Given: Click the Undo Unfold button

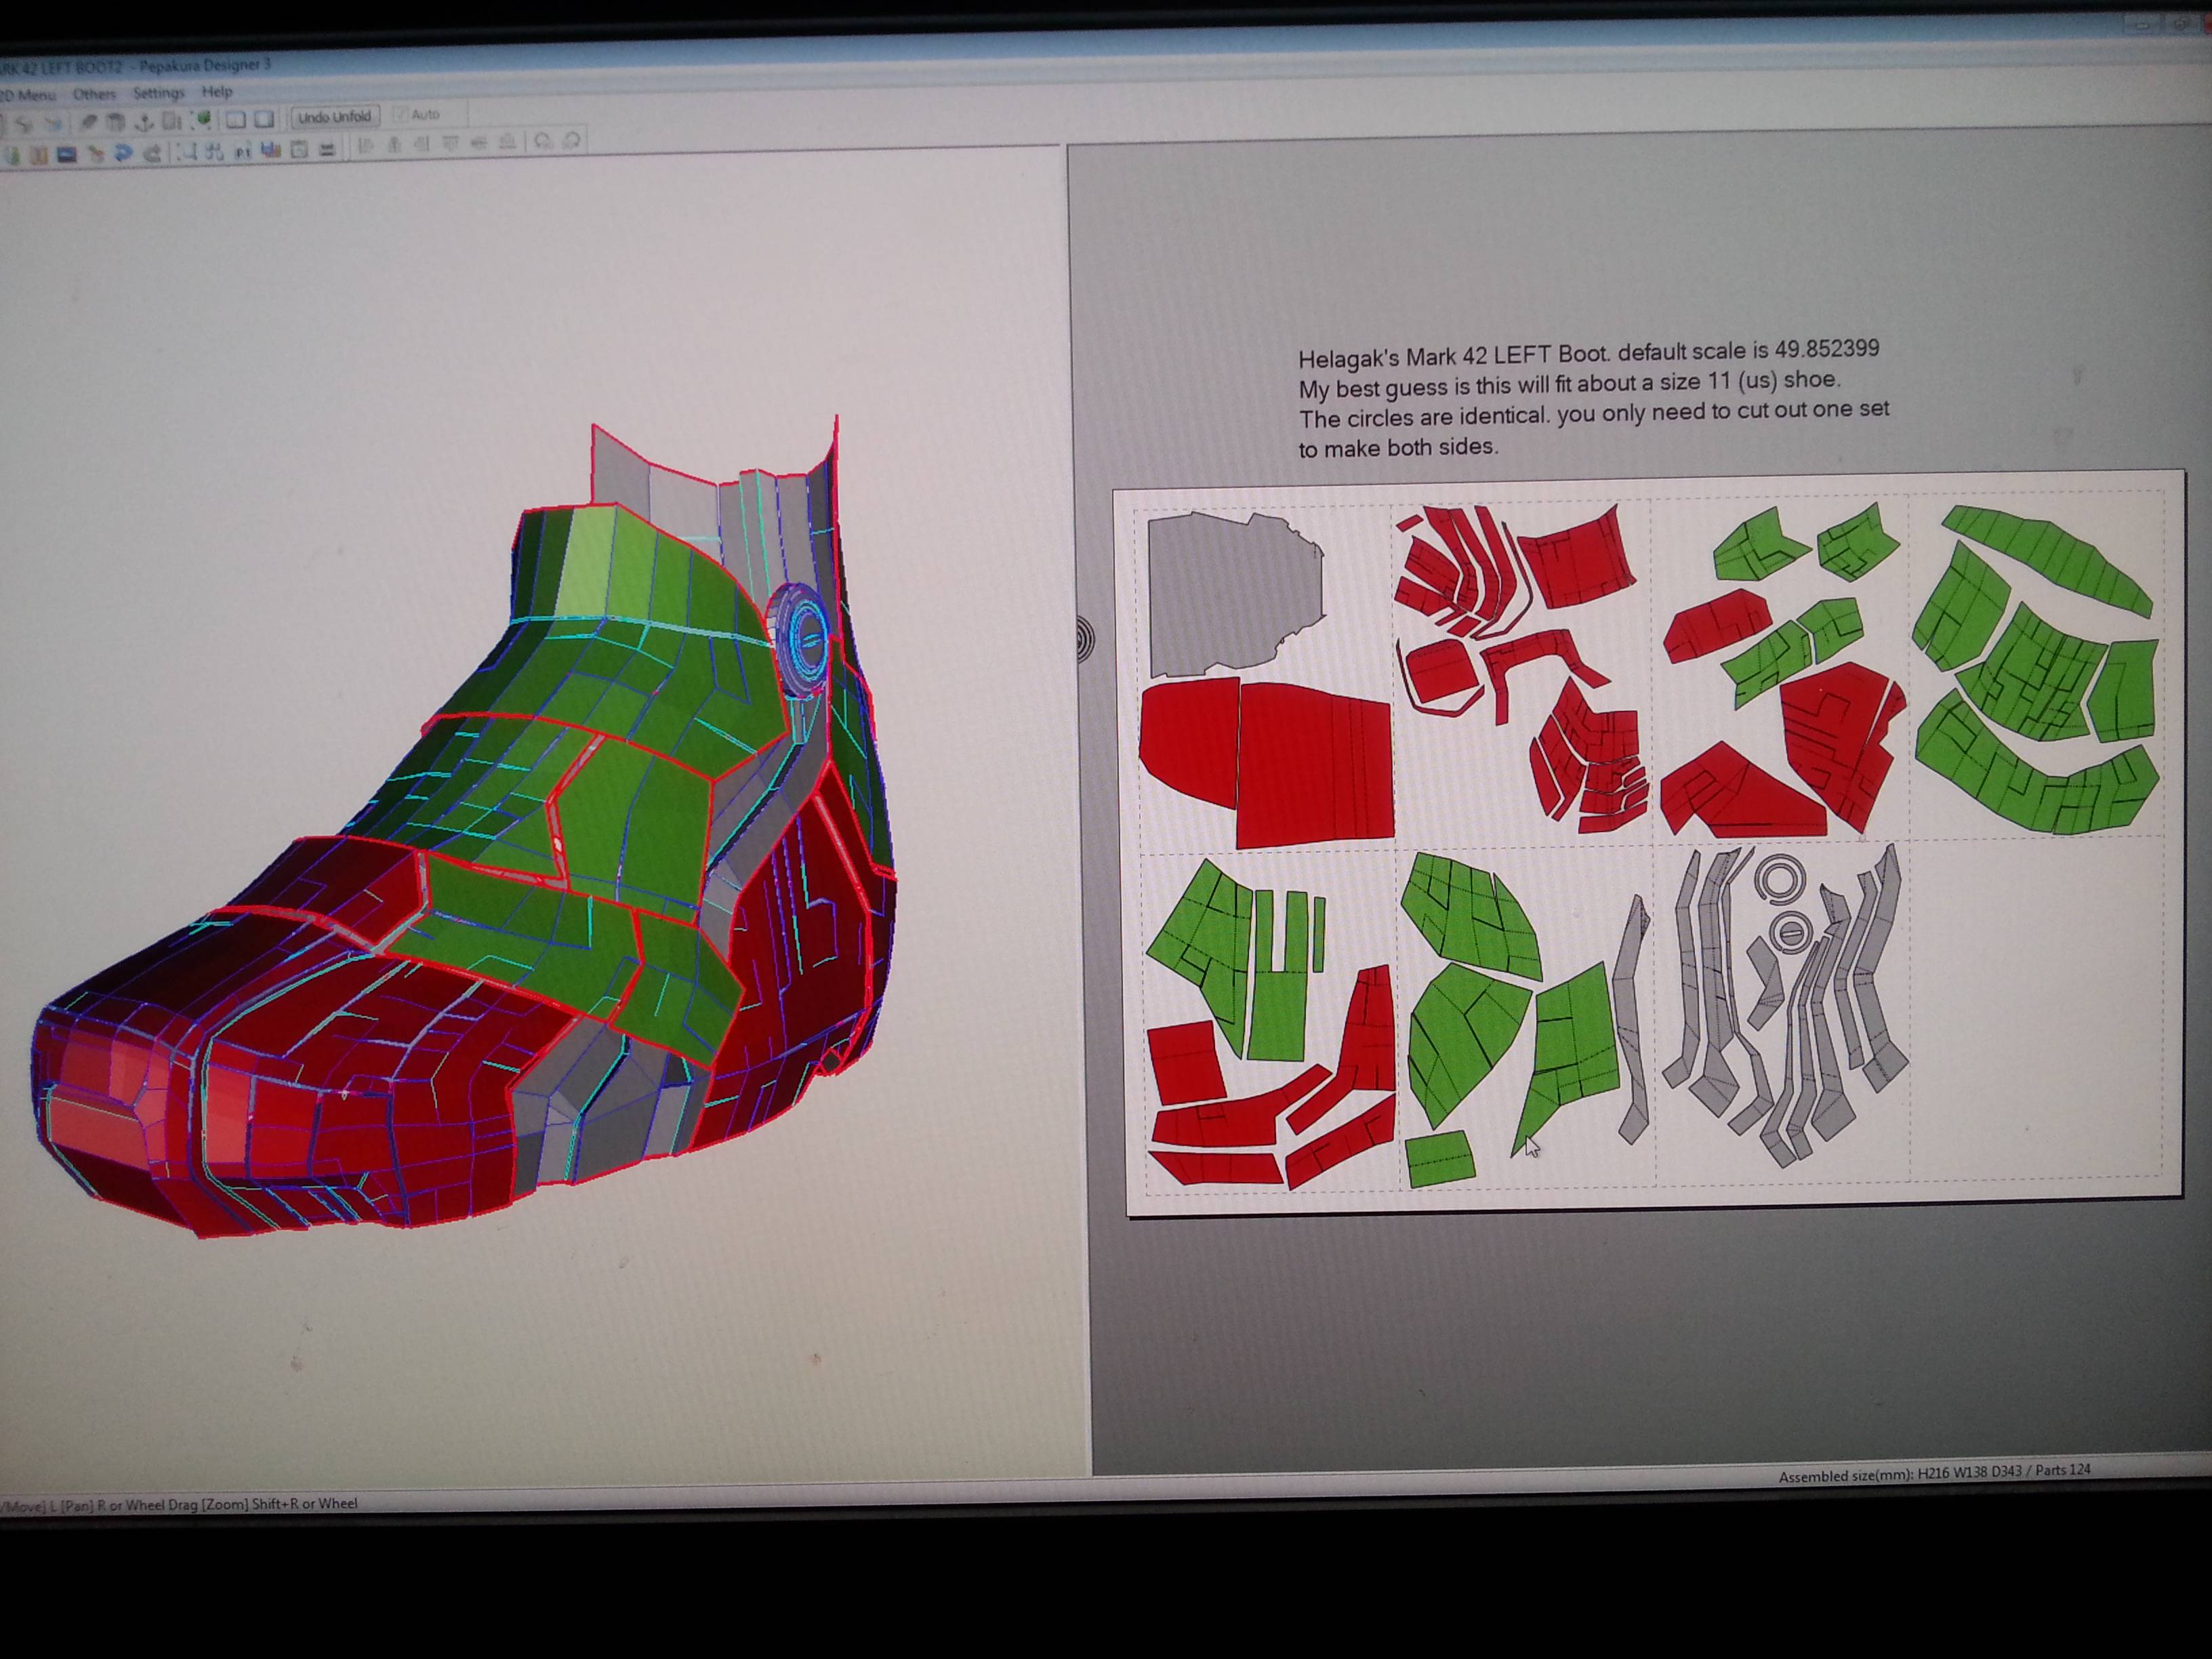Looking at the screenshot, I should coord(335,117).
